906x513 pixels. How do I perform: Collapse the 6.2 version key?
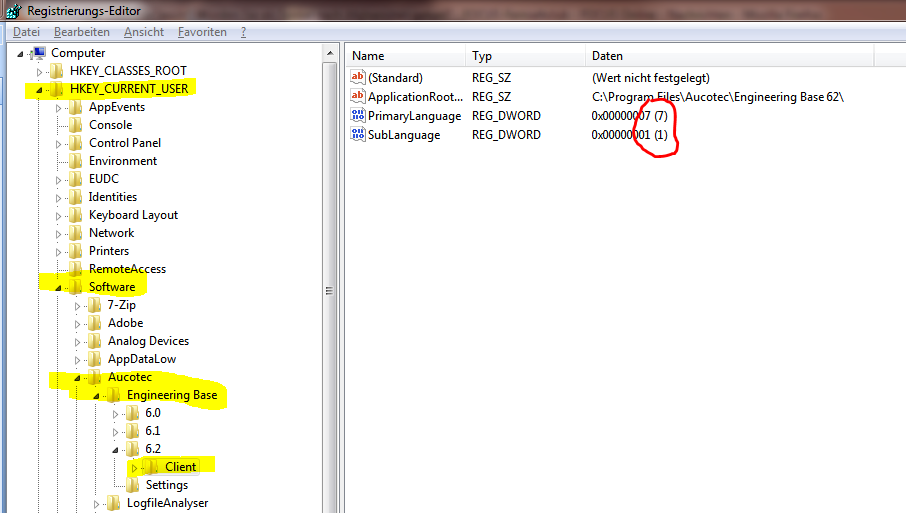116,449
